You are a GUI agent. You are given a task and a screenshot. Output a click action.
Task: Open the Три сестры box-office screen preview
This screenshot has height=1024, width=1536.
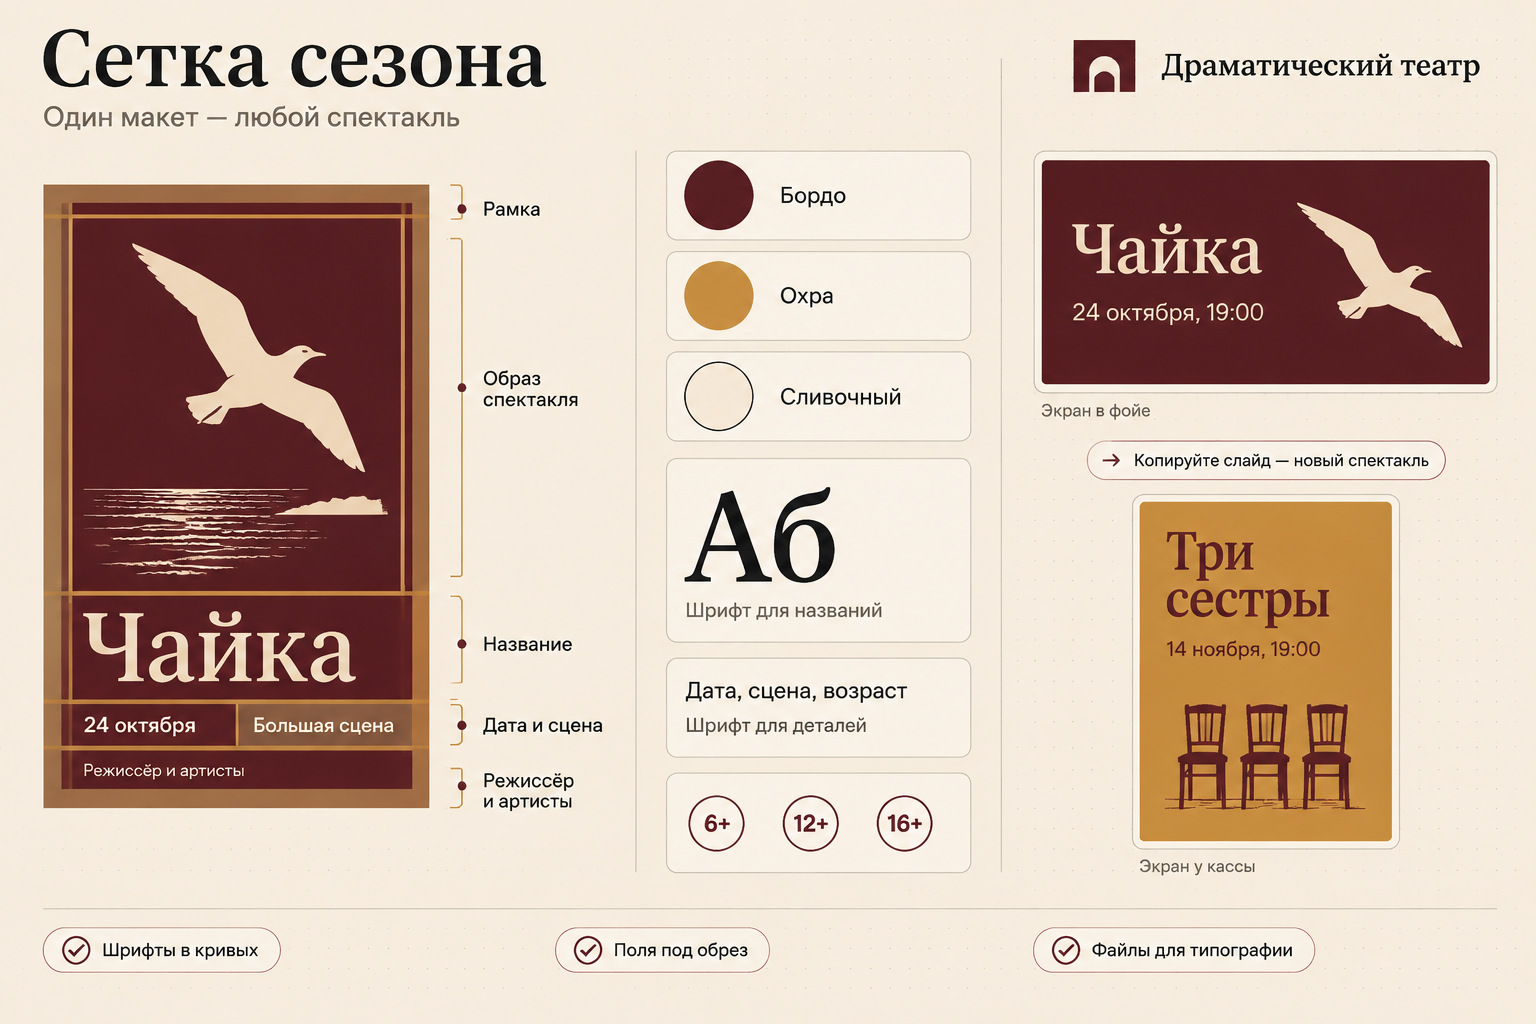(1266, 671)
